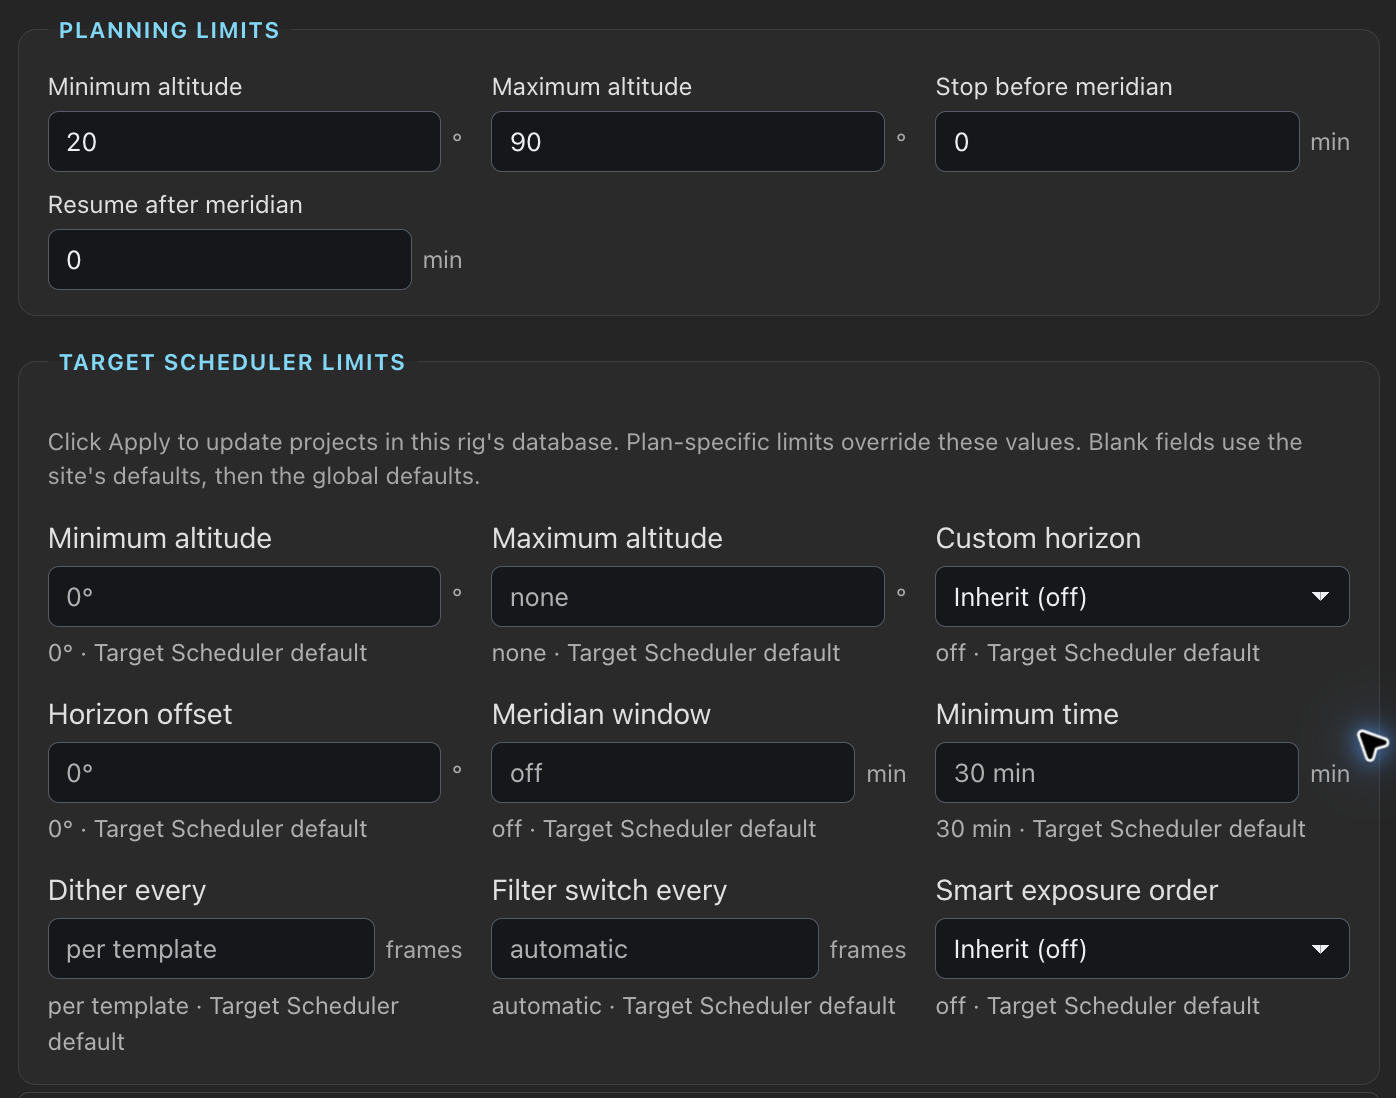This screenshot has height=1098, width=1396.
Task: Select the Horizon offset input field
Action: pyautogui.click(x=244, y=773)
